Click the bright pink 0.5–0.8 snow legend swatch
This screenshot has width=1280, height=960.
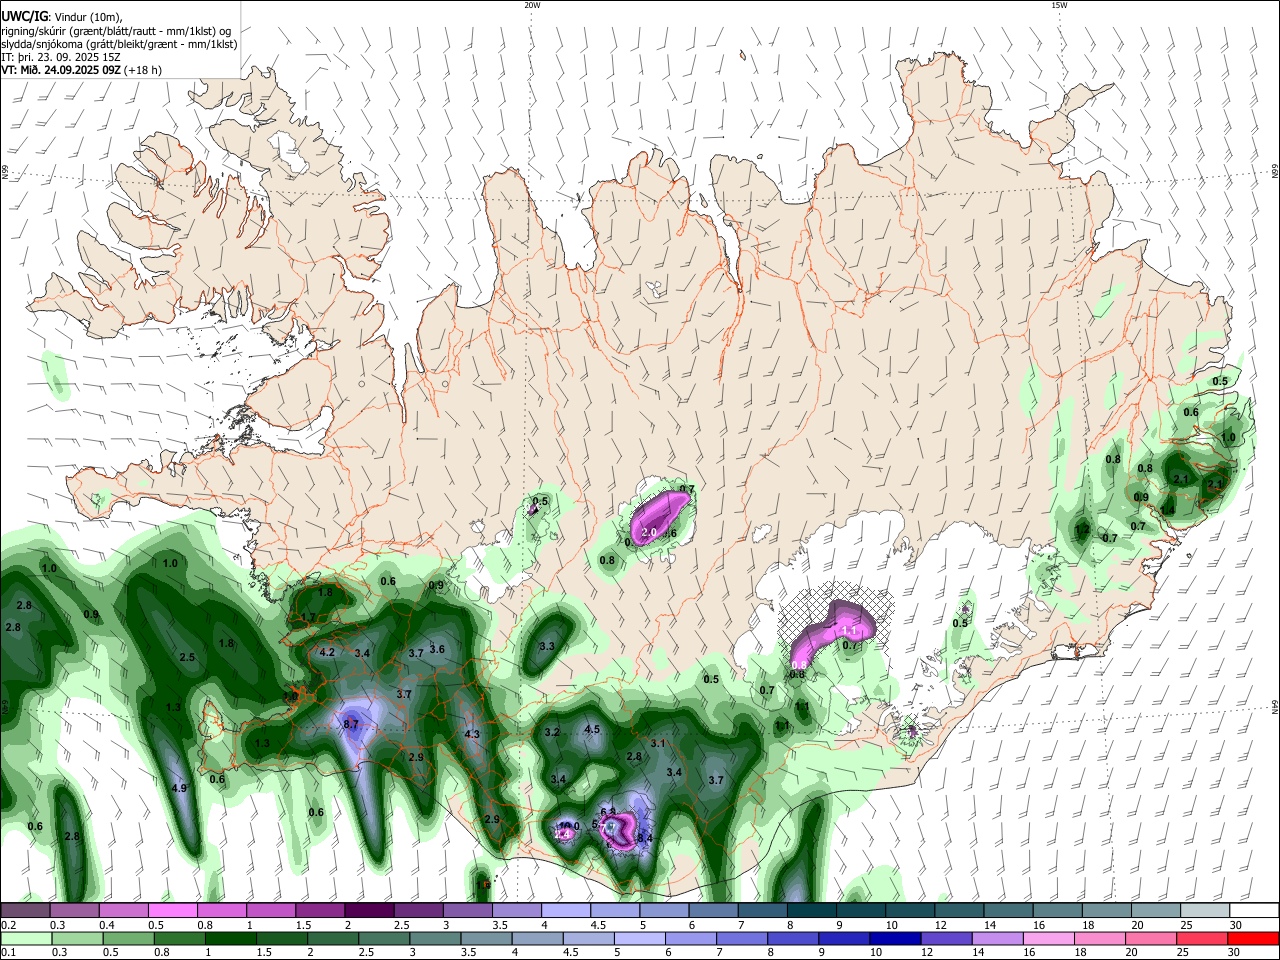coord(172,911)
